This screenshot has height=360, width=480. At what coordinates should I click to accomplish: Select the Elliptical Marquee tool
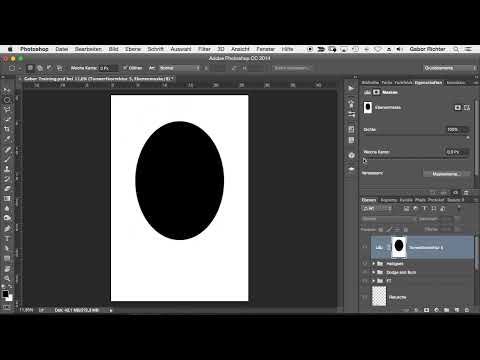(7, 100)
